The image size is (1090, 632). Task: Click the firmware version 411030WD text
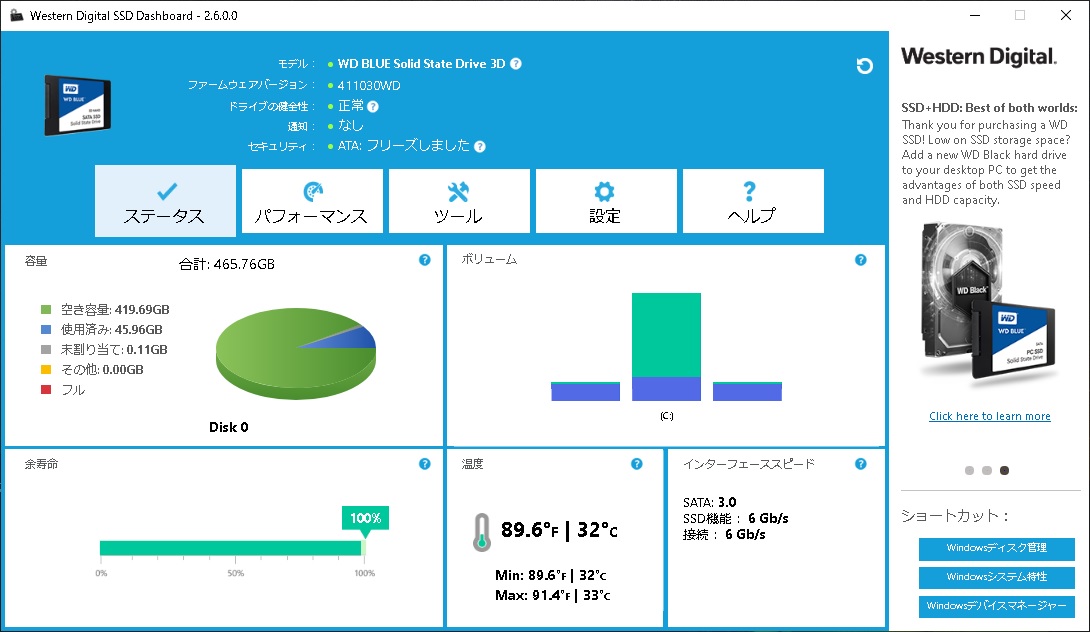tap(369, 86)
